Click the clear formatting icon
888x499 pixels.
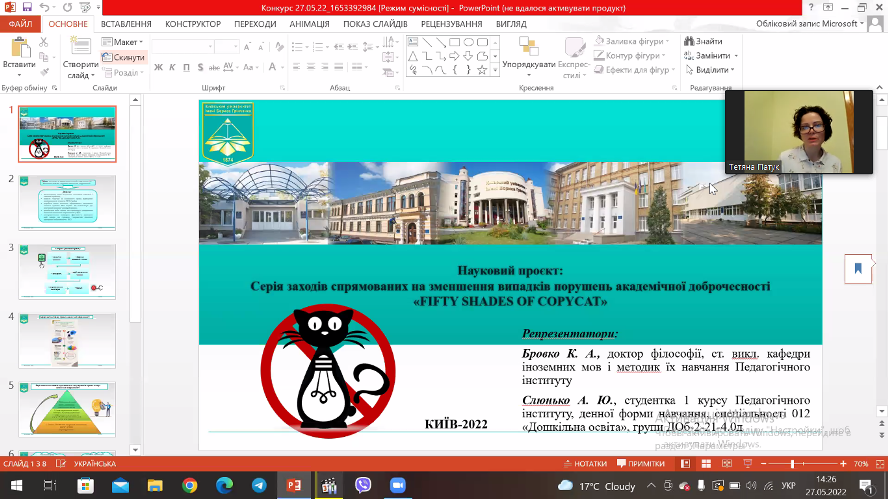tap(279, 46)
